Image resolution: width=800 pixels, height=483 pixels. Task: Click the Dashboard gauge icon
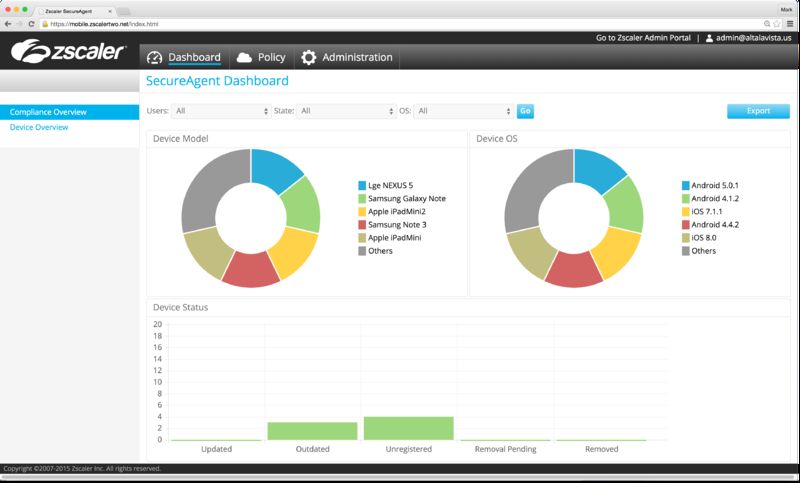click(154, 58)
